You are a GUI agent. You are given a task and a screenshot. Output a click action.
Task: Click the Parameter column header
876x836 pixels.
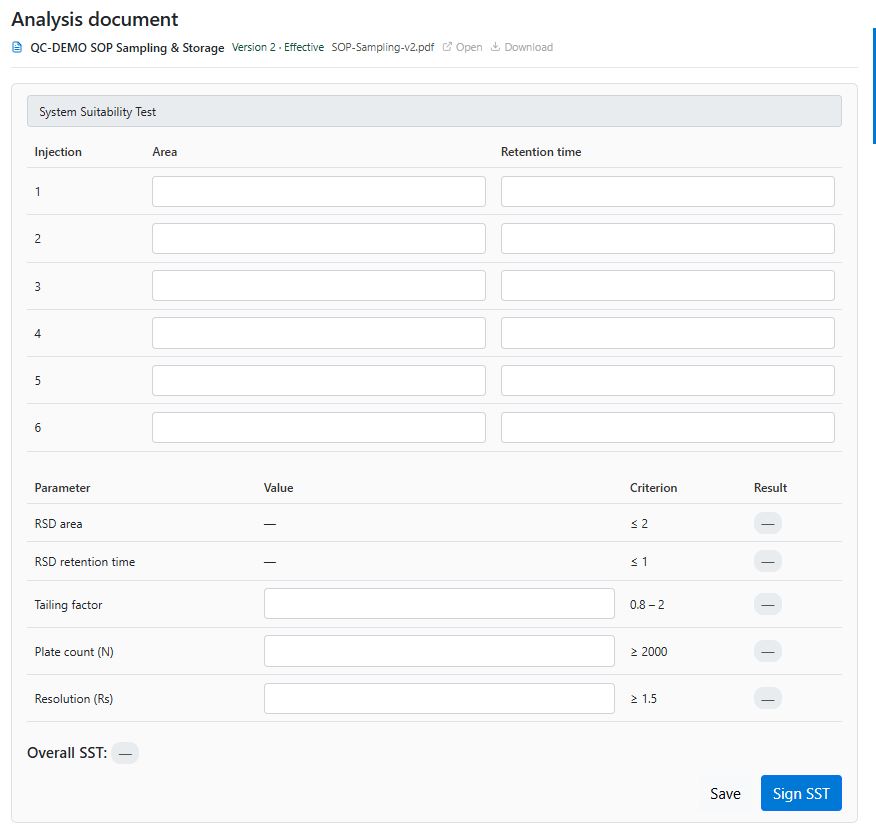click(62, 488)
